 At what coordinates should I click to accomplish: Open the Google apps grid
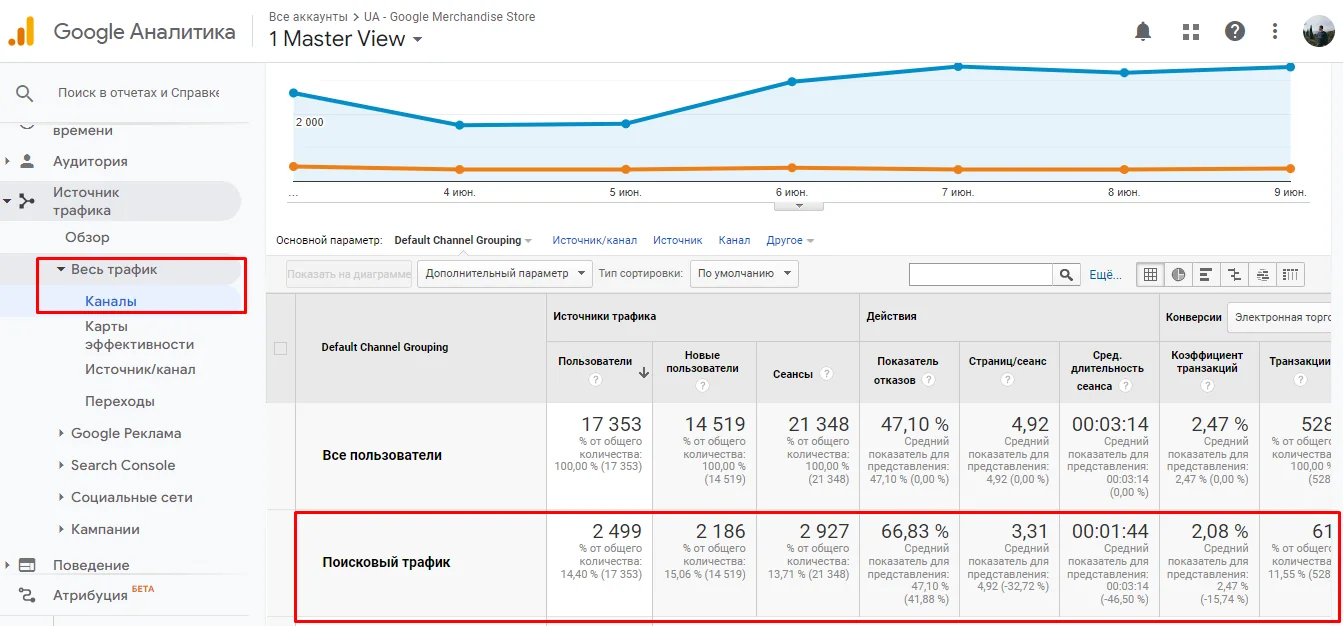1190,31
